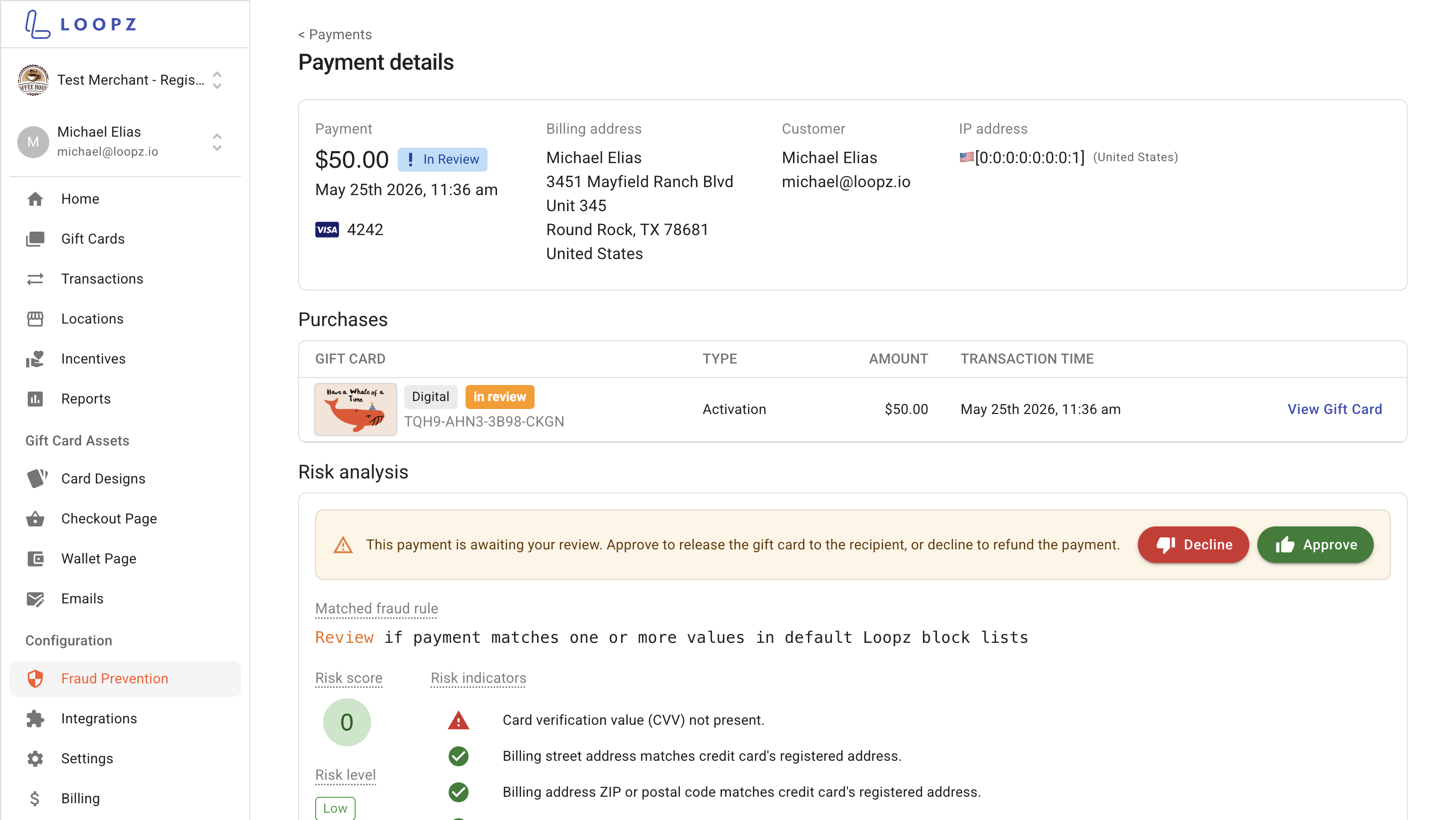Click the Loopz logo icon
1456x820 pixels.
pos(37,24)
